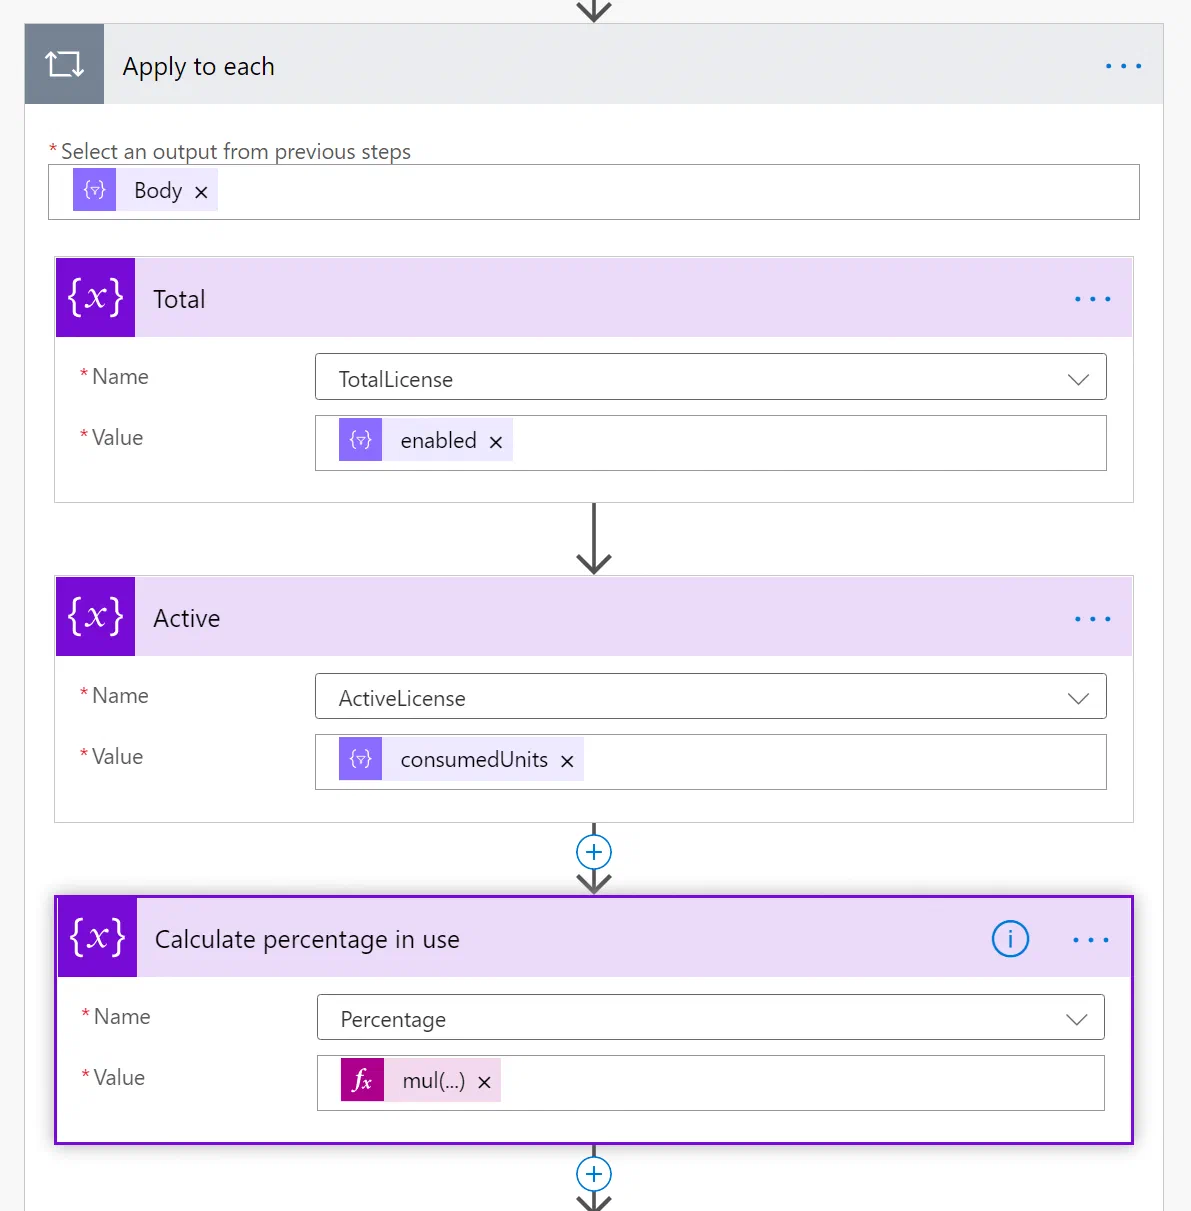Viewport: 1191px width, 1211px height.
Task: Click the Percentage text in Name field
Action: 393,1020
